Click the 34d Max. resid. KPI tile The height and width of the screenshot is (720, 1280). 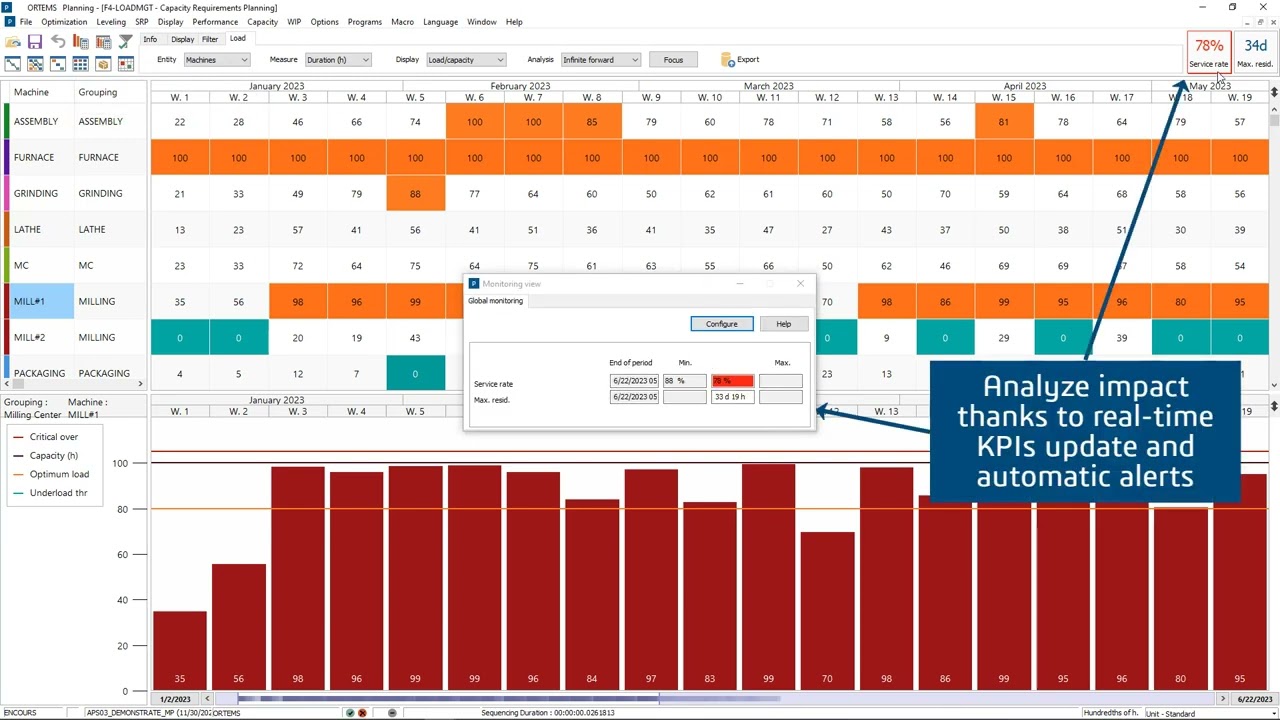(1255, 52)
